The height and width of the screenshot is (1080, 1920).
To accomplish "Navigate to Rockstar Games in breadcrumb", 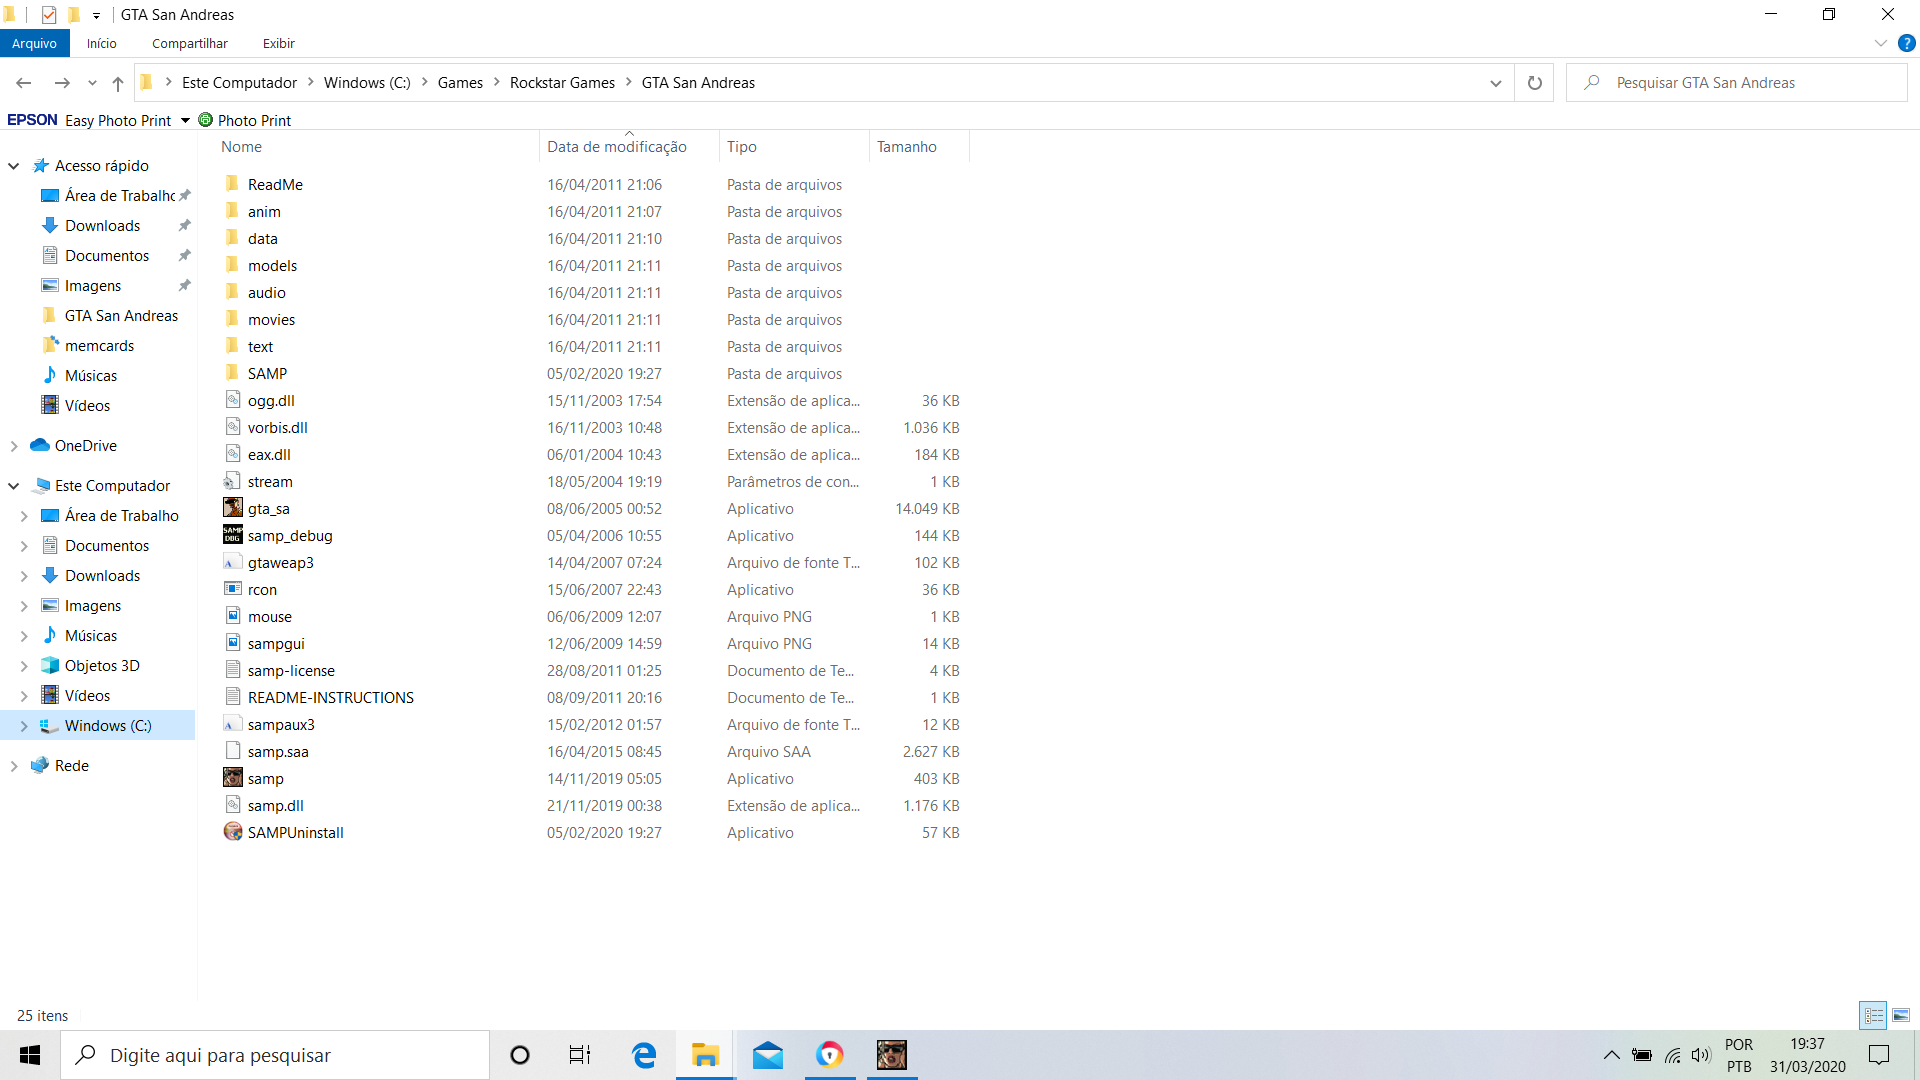I will pos(562,83).
